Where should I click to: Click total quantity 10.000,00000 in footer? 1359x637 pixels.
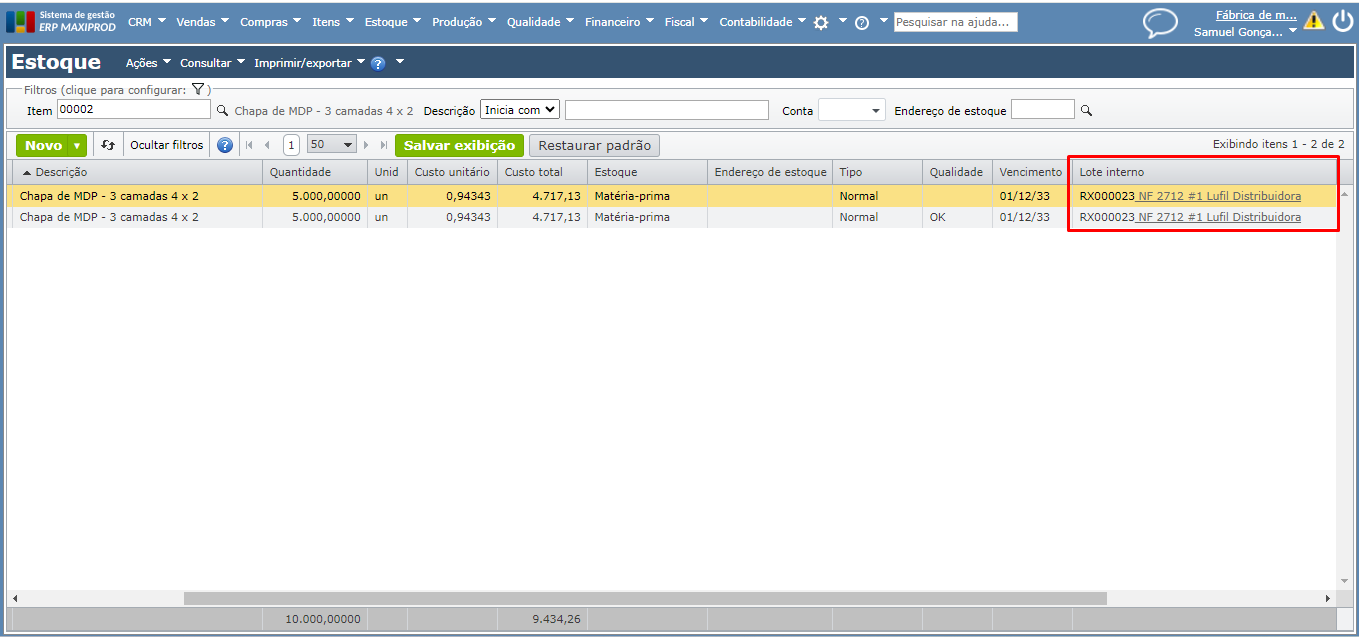coord(322,619)
